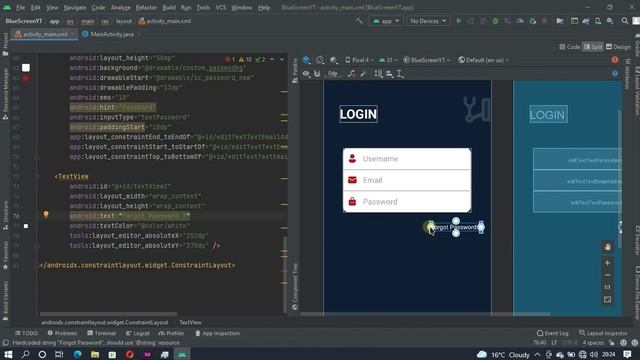
Task: Open the Palette panel tab
Action: [295, 71]
